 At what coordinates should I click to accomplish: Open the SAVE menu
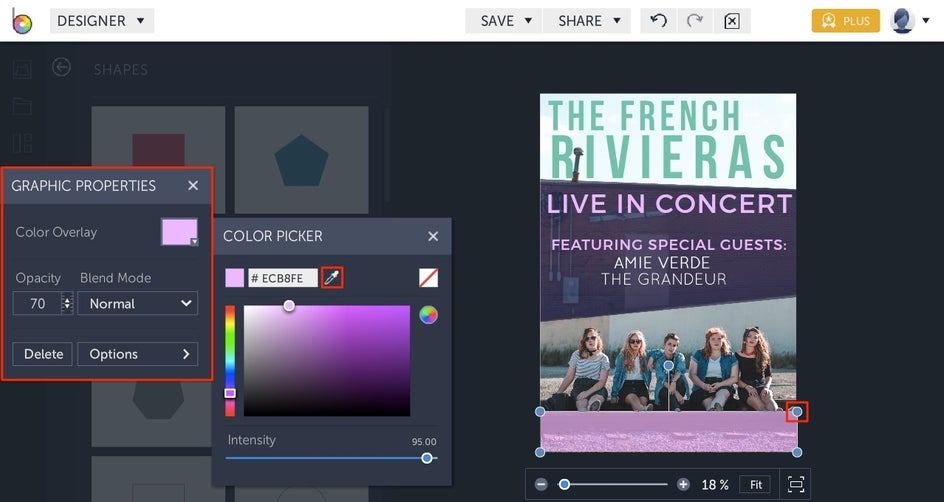tap(503, 20)
